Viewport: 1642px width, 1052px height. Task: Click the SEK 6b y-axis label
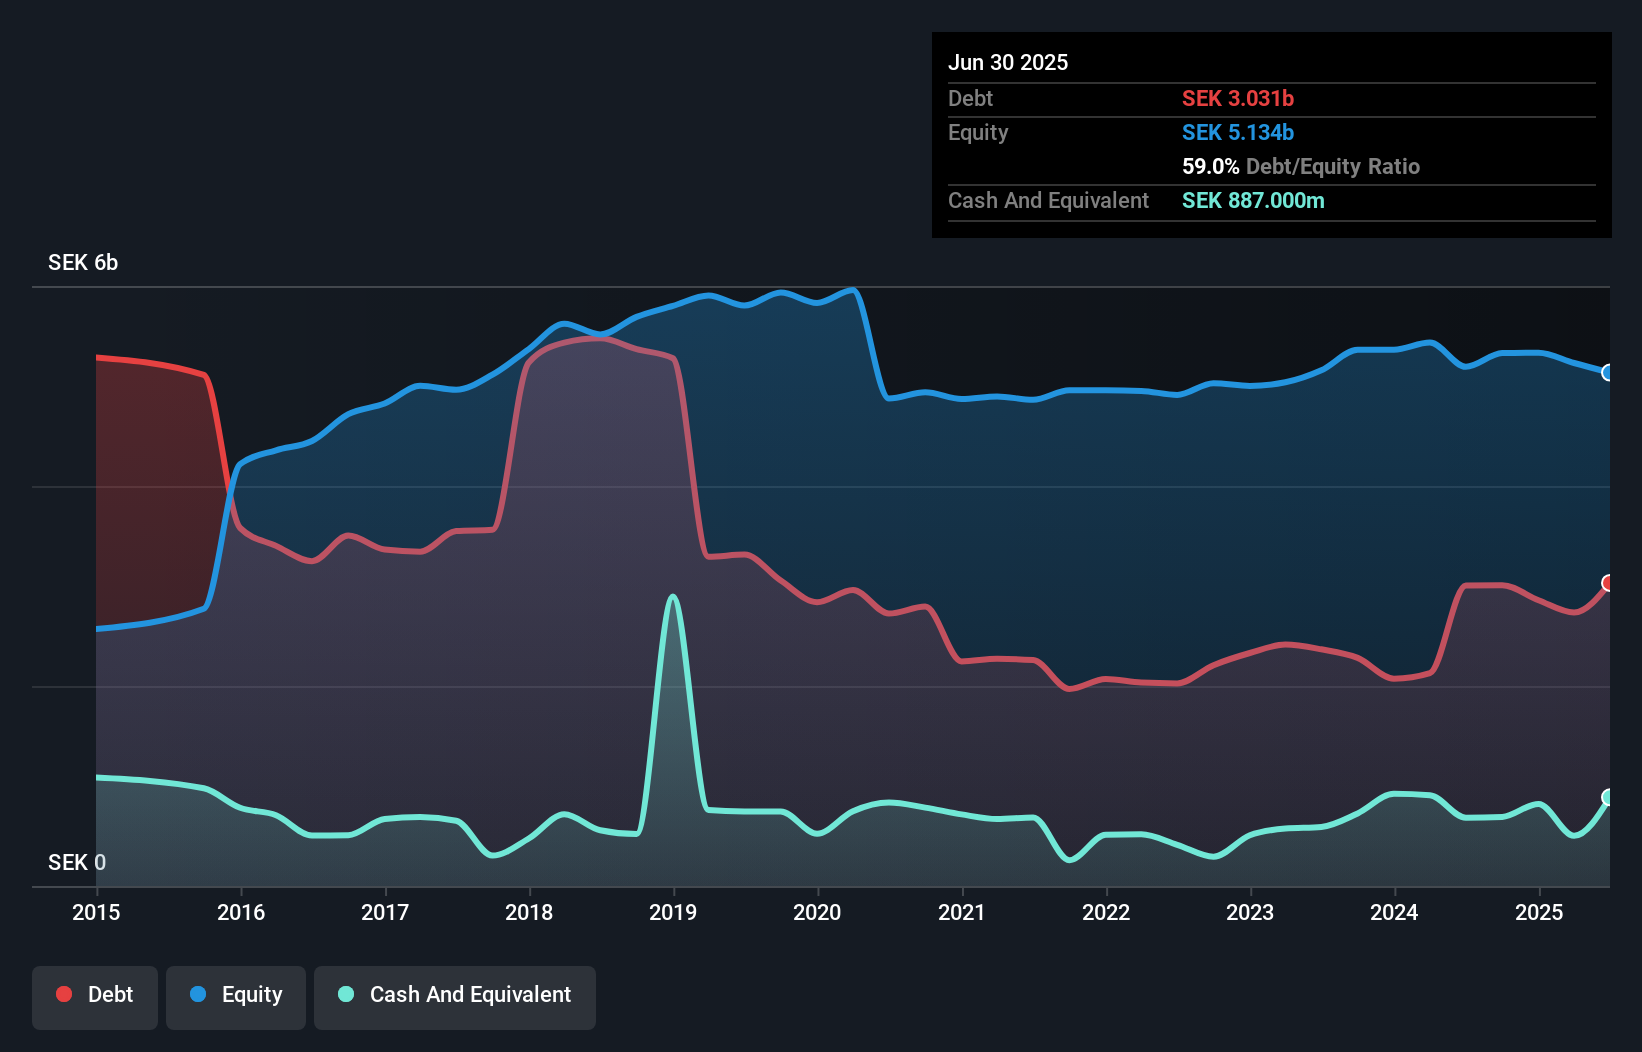[x=83, y=263]
